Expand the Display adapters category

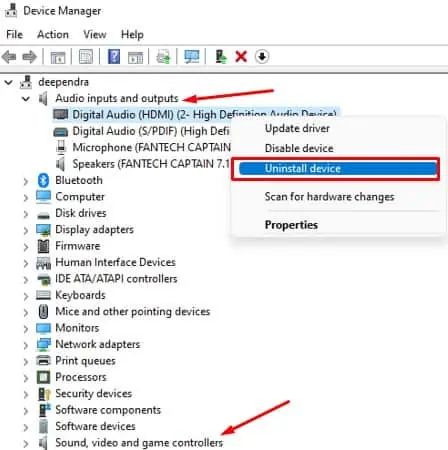click(x=26, y=230)
